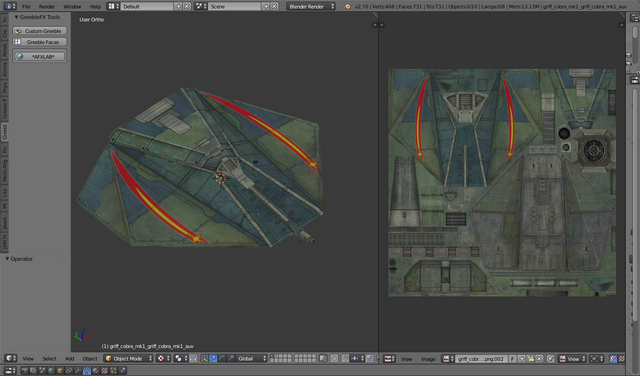Click the Custom Greeble tool icon
Image resolution: width=640 pixels, height=376 pixels.
[x=18, y=31]
